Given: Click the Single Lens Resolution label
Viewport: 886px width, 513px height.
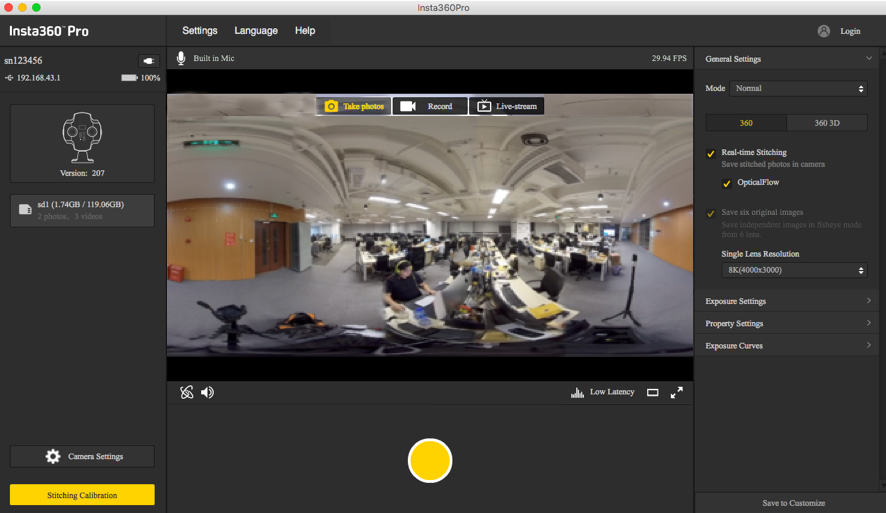Looking at the screenshot, I should pyautogui.click(x=760, y=254).
